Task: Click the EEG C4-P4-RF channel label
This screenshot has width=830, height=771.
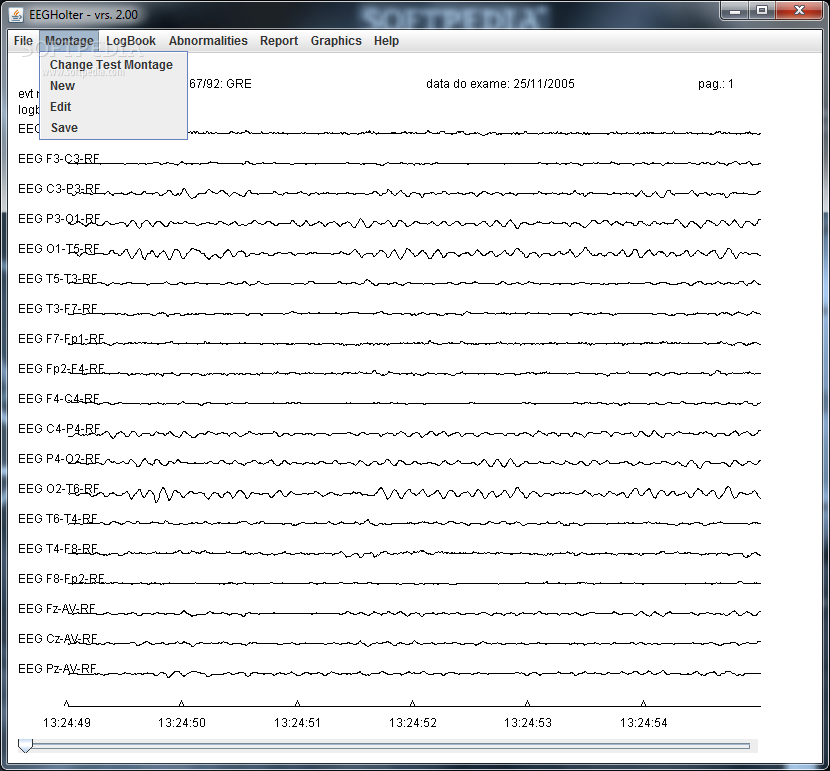Action: click(x=59, y=429)
